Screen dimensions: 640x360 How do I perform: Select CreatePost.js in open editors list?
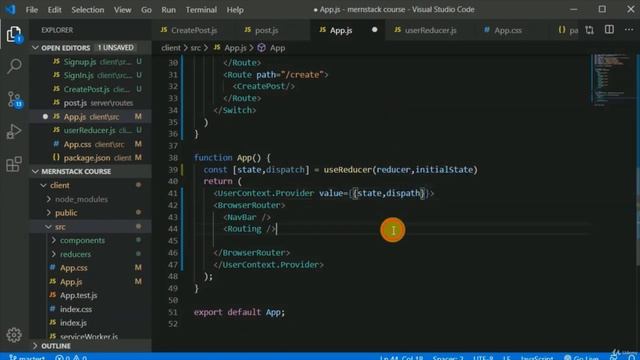click(x=91, y=89)
